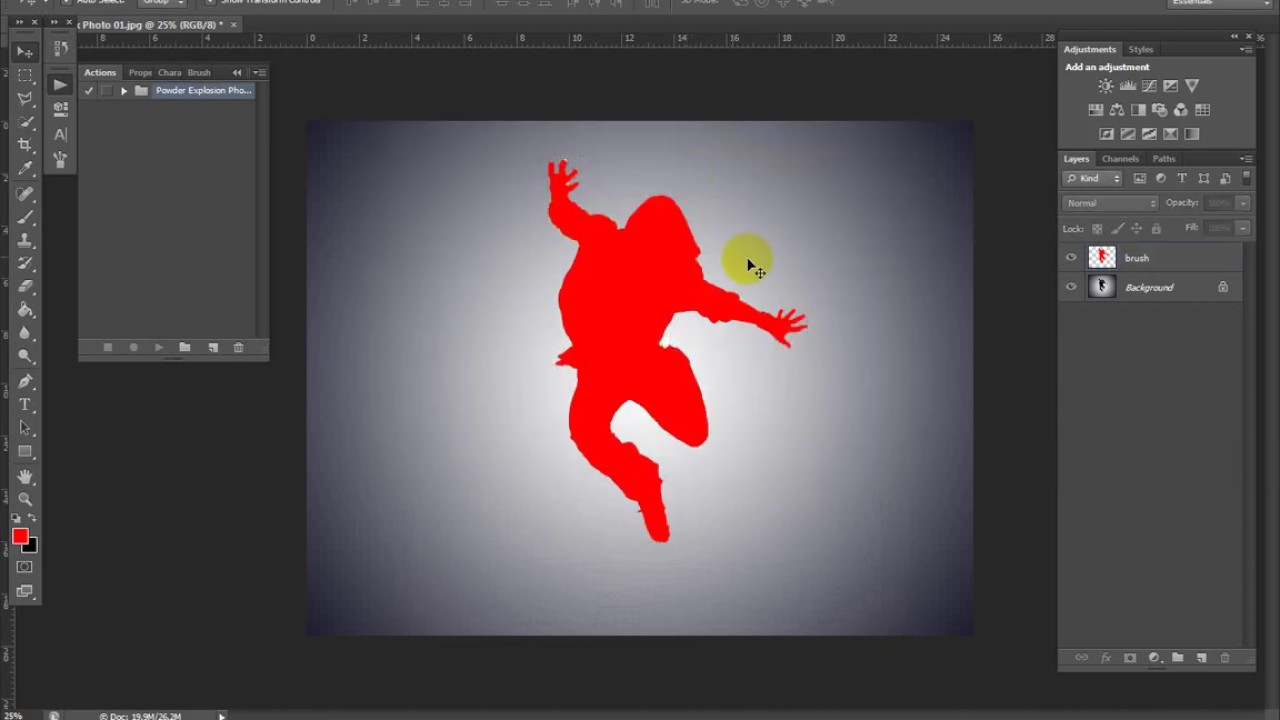
Task: Switch to the Styles tab
Action: [1141, 50]
